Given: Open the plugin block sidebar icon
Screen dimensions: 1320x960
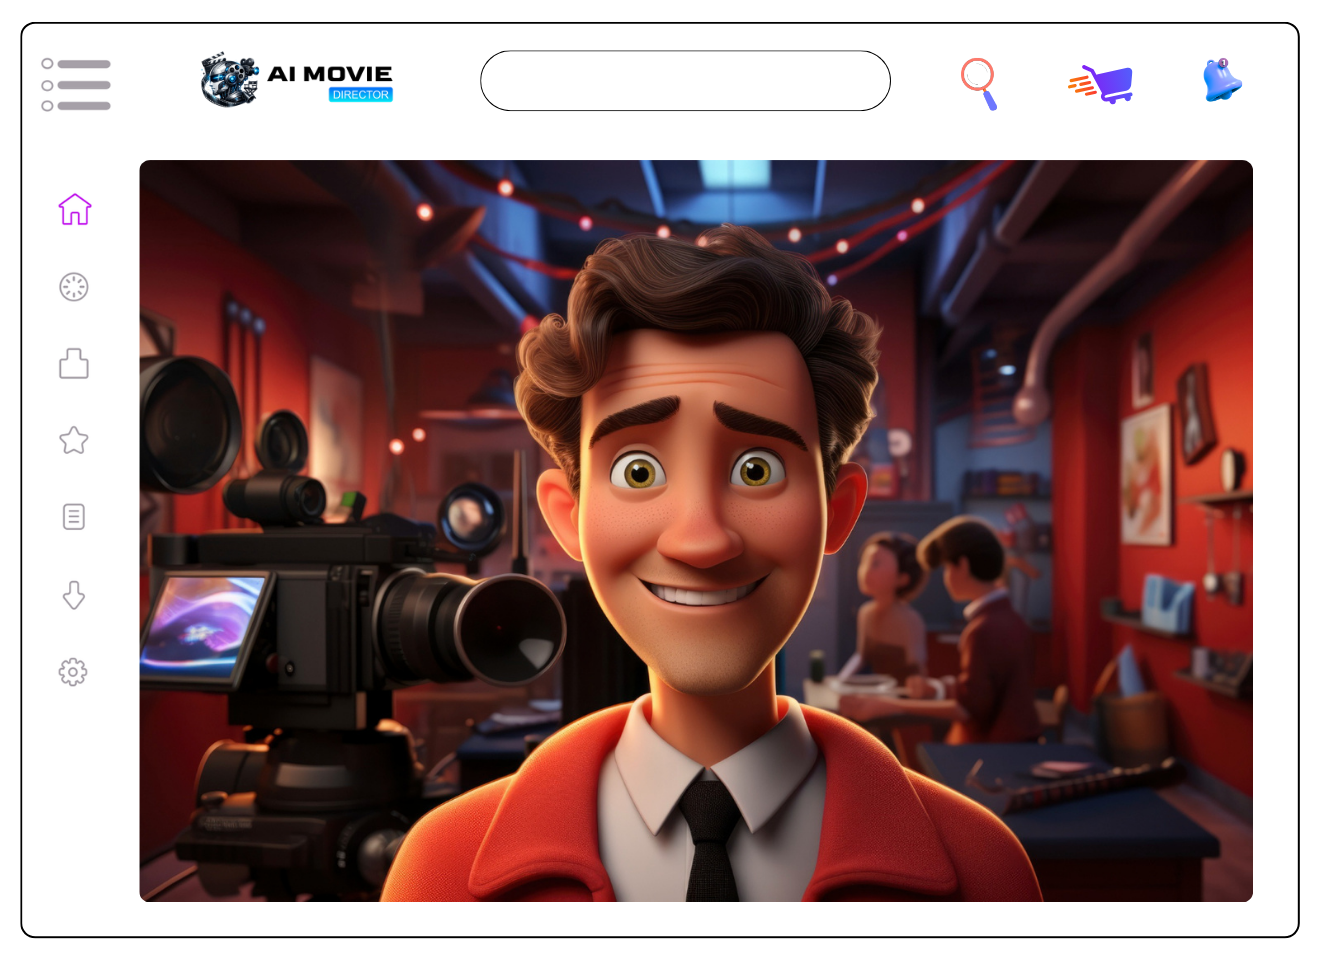Looking at the screenshot, I should pos(74,363).
